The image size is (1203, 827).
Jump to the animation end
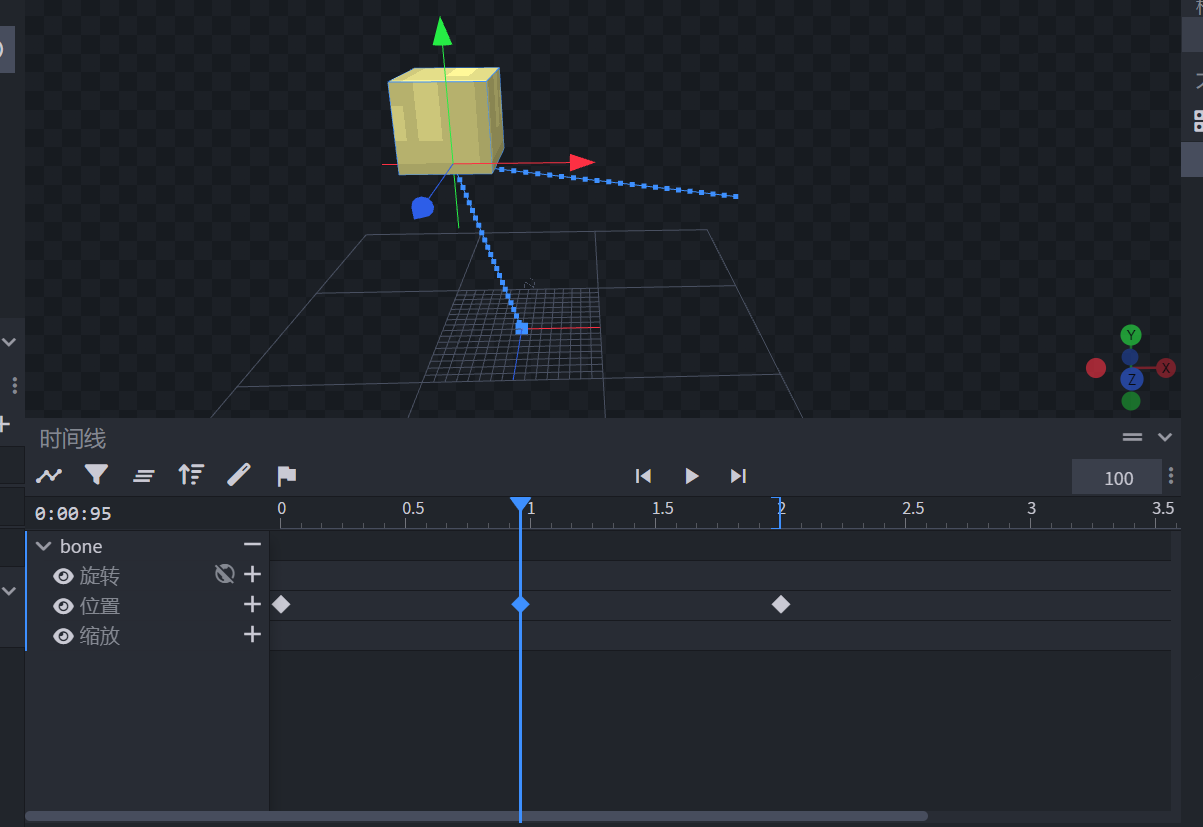tap(738, 476)
